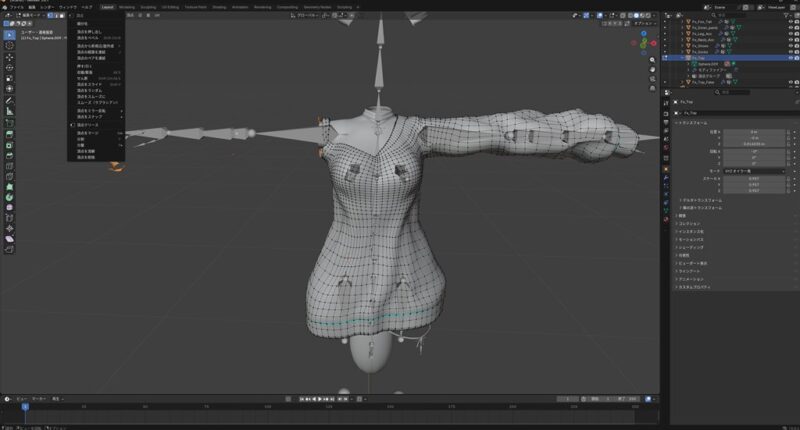The width and height of the screenshot is (800, 430).
Task: Open the ファイル menu in the menu bar
Action: [x=17, y=6]
